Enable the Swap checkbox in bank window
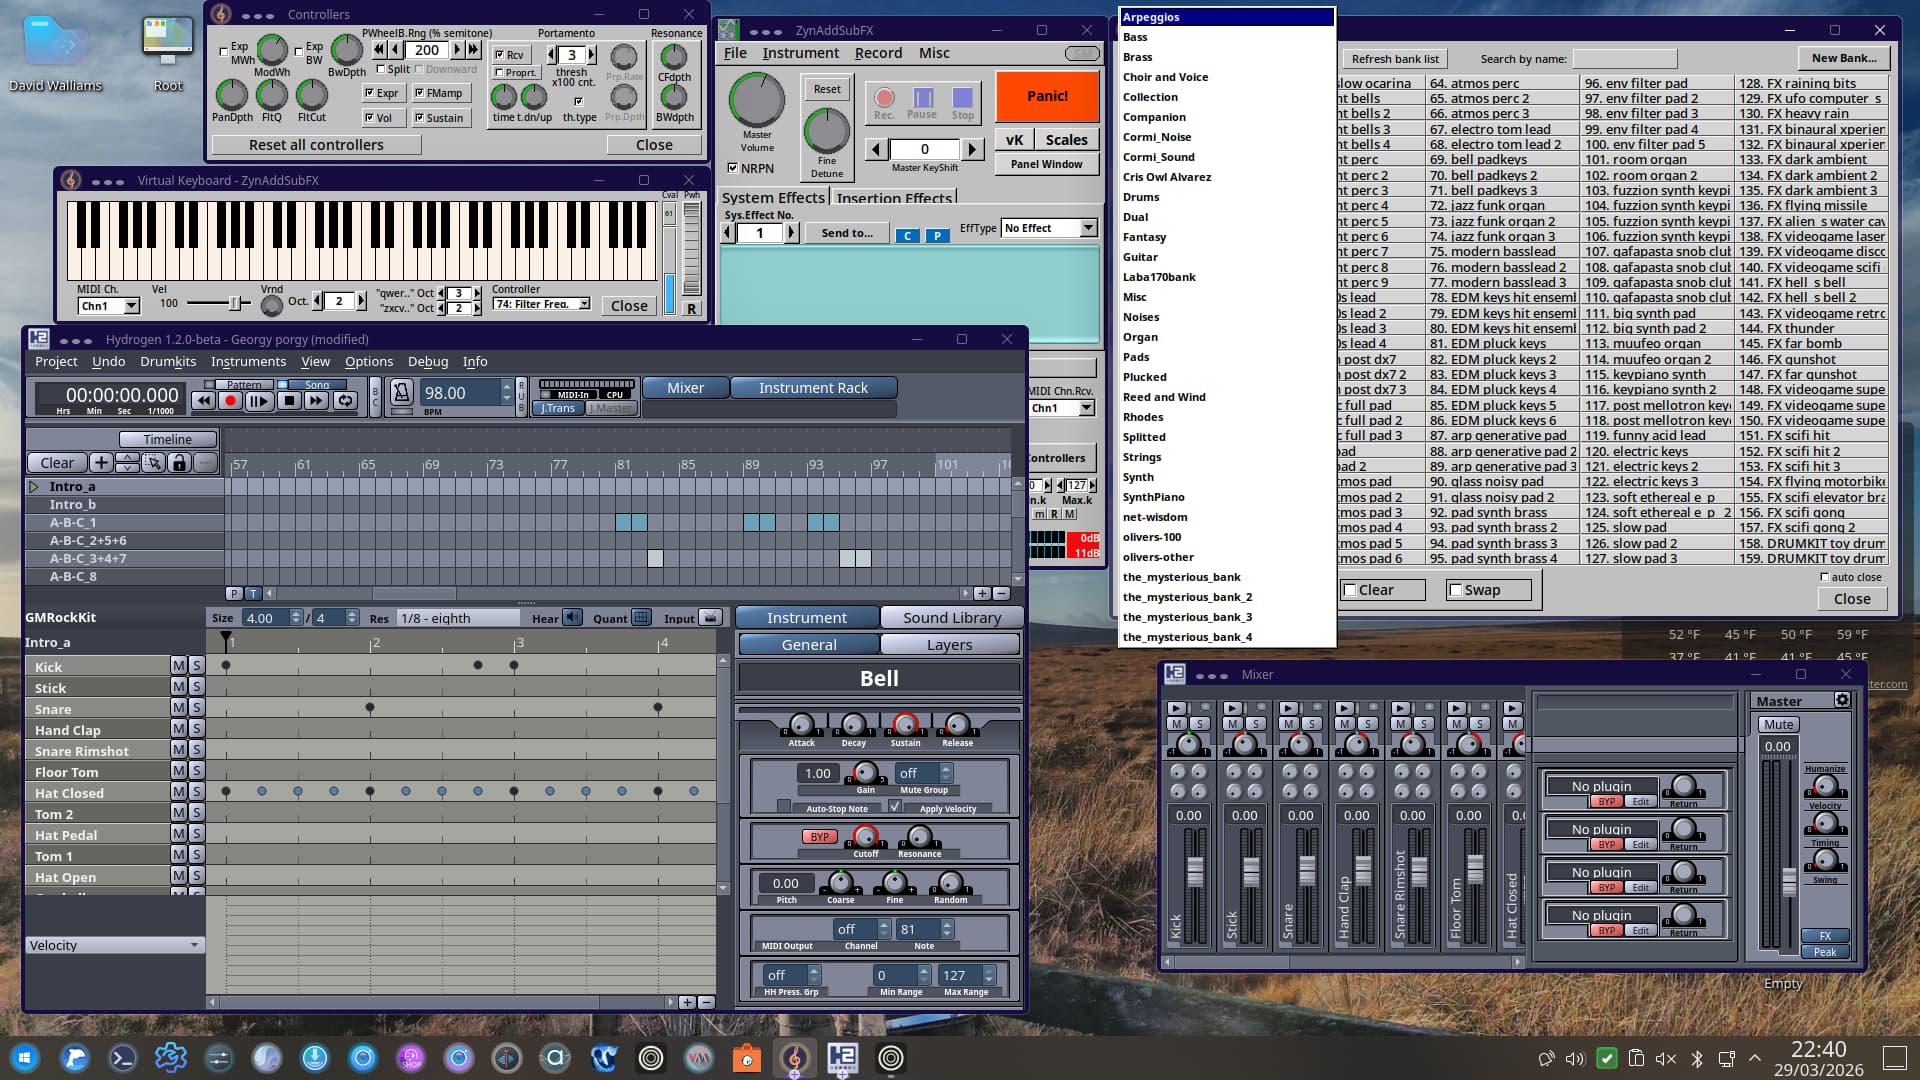Image resolution: width=1920 pixels, height=1080 pixels. click(1456, 590)
